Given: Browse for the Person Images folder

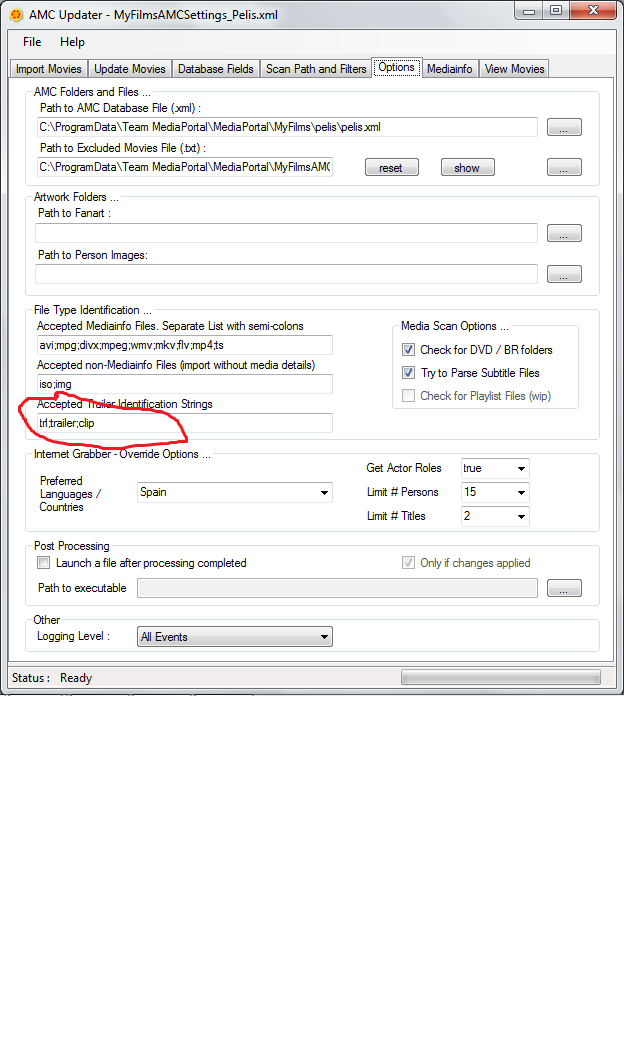Looking at the screenshot, I should [x=564, y=274].
